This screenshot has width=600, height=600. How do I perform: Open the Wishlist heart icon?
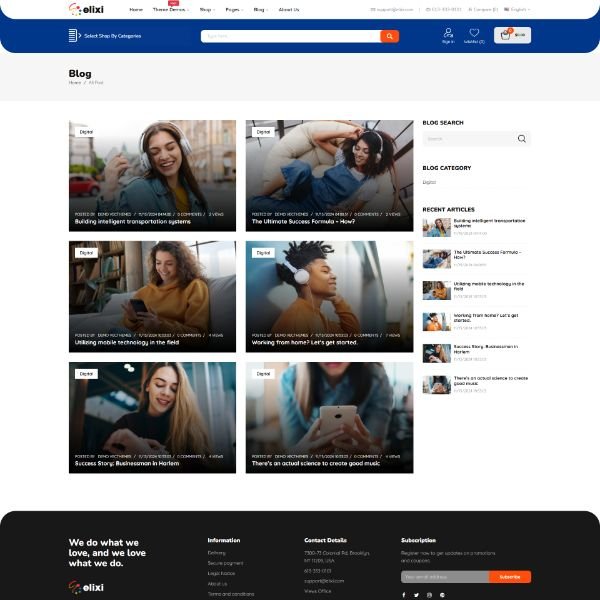474,33
